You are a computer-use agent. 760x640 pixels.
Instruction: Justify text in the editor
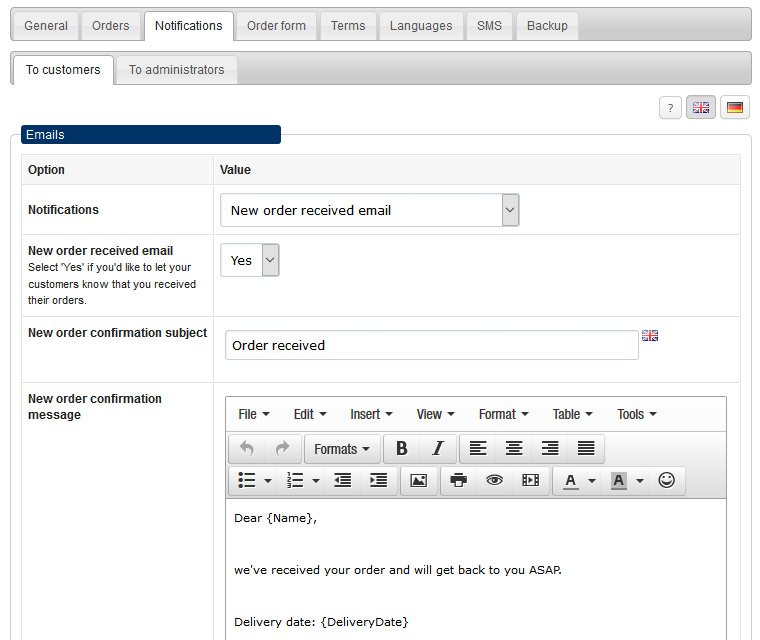(586, 448)
